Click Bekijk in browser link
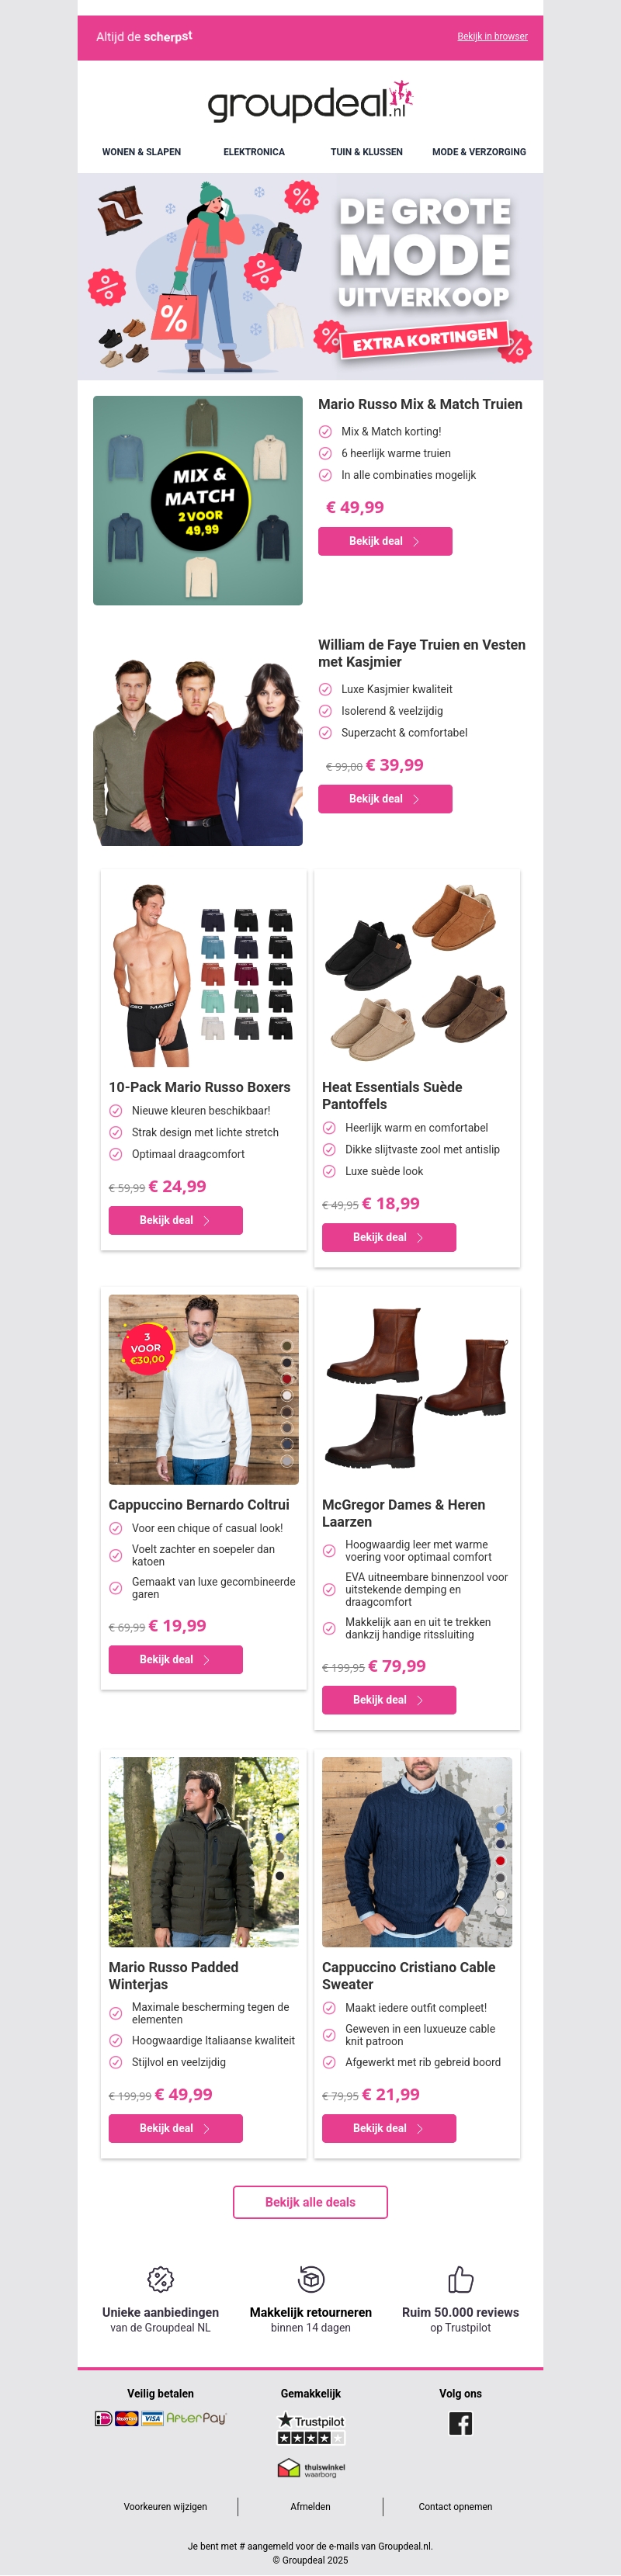This screenshot has width=621, height=2576. click(x=492, y=36)
